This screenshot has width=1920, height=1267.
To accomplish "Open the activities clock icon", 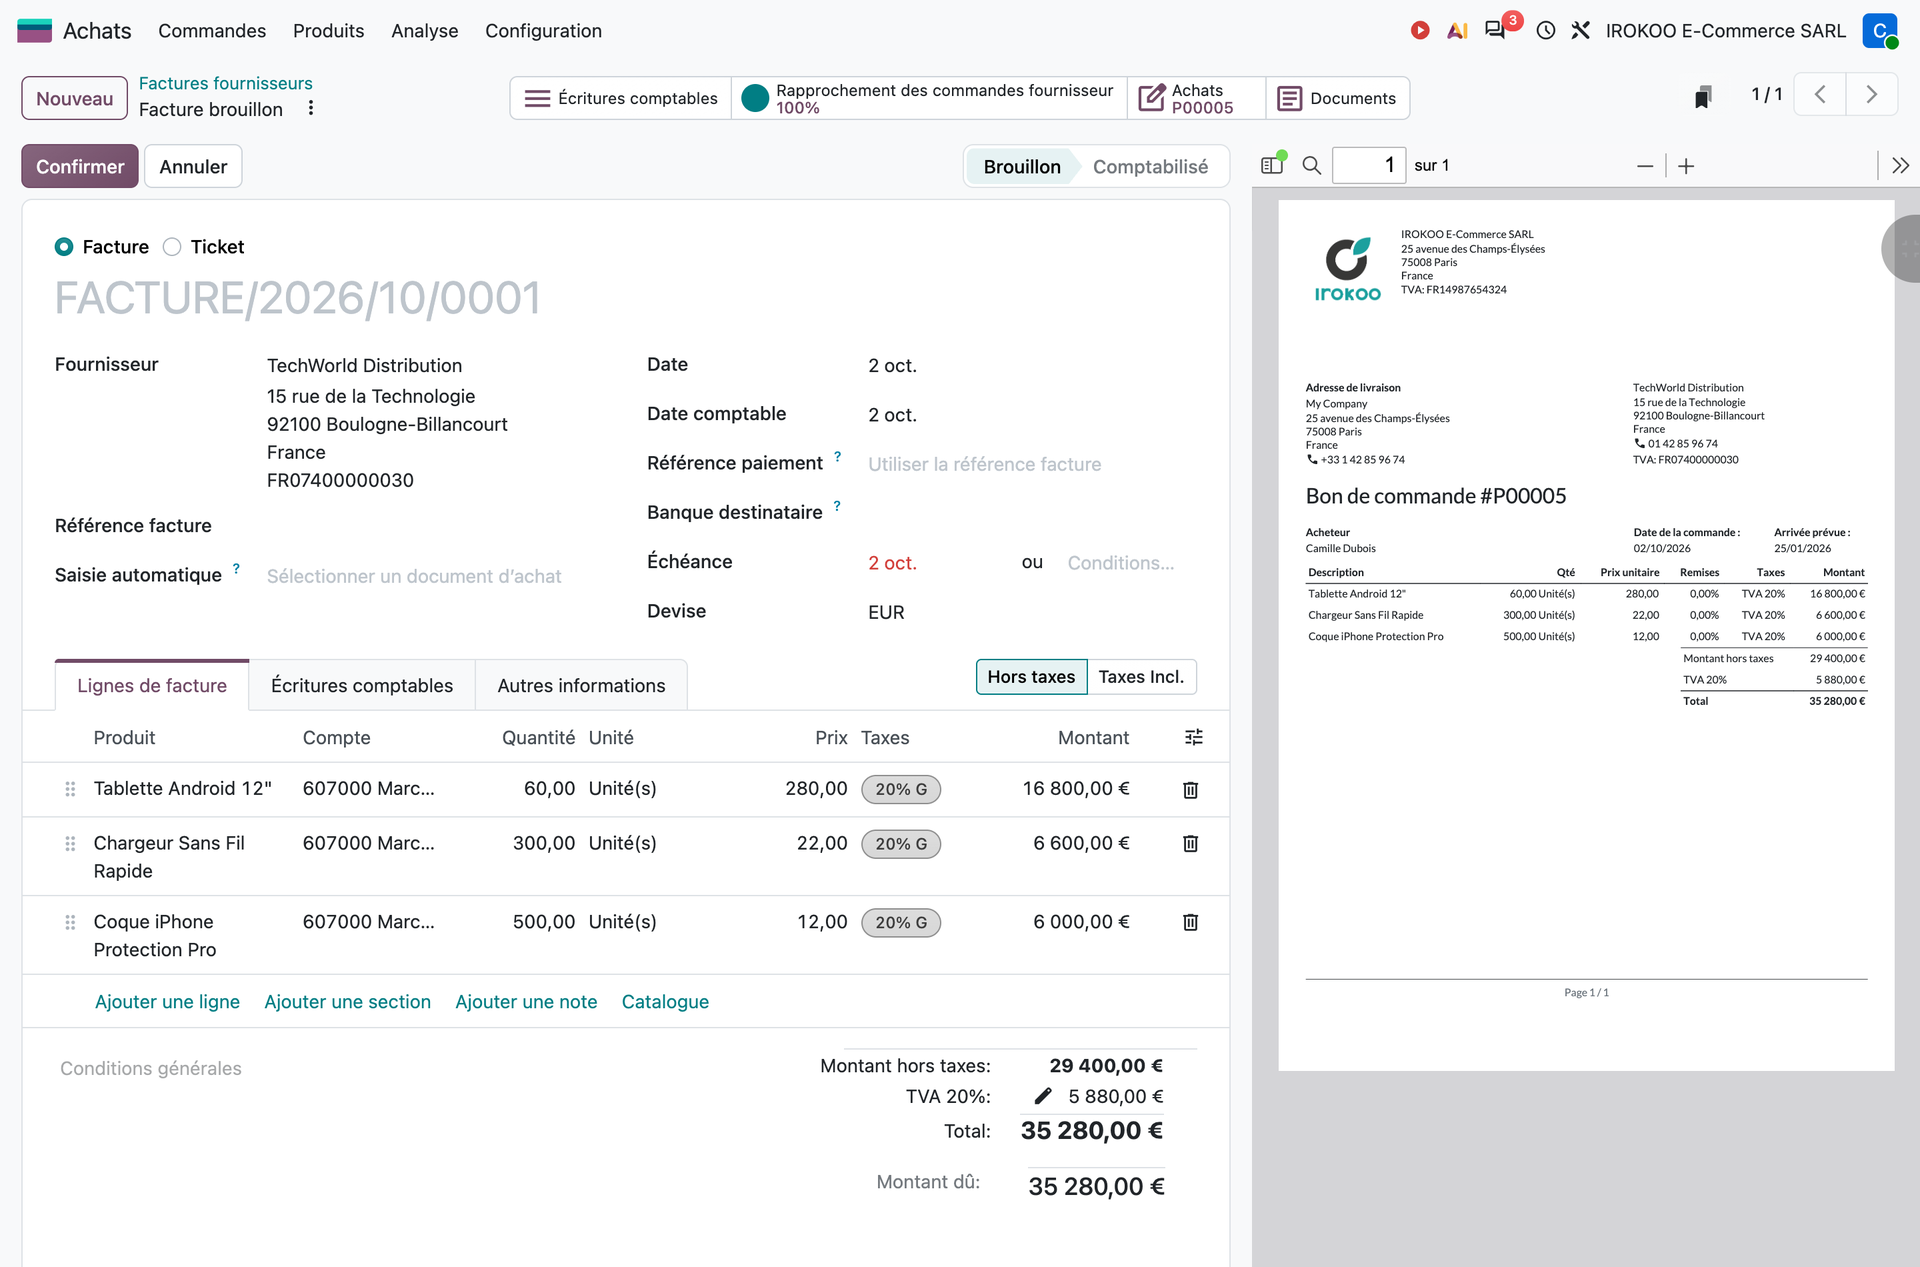I will point(1546,31).
